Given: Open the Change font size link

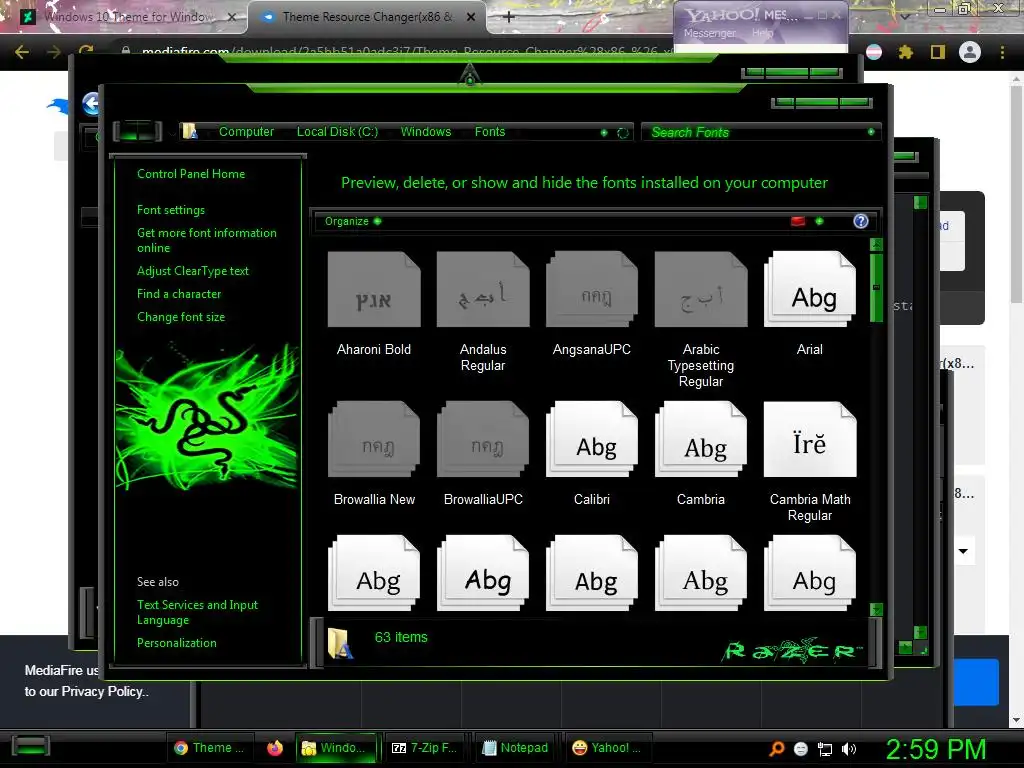Looking at the screenshot, I should pos(181,317).
